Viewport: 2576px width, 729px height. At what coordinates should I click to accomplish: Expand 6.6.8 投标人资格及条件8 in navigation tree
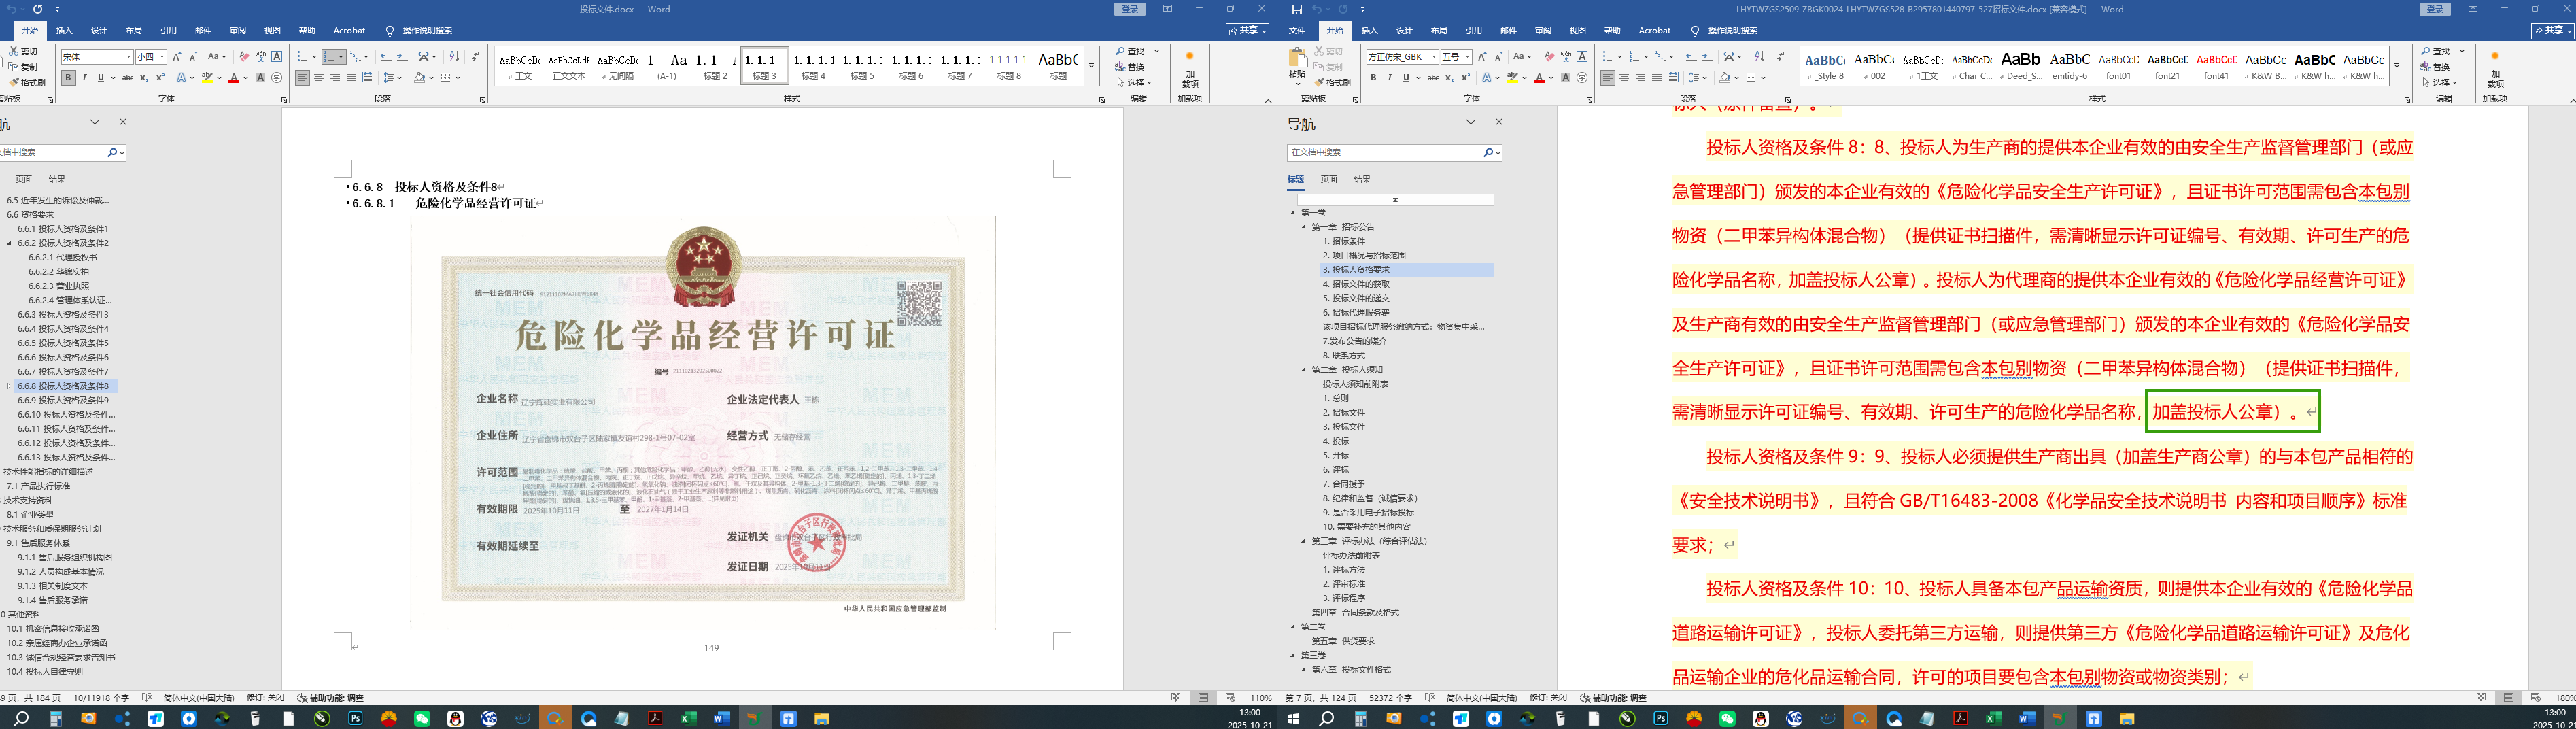coord(9,386)
